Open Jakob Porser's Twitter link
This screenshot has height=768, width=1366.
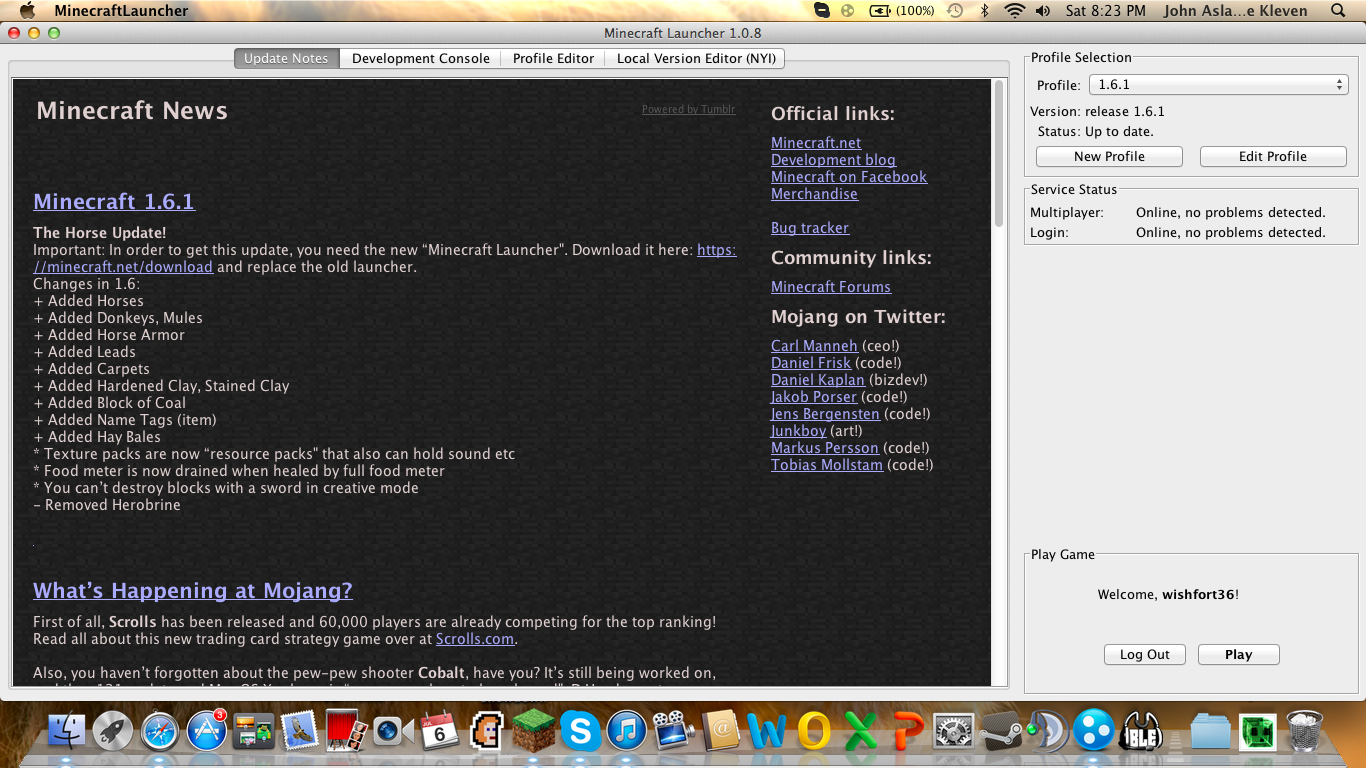point(814,397)
